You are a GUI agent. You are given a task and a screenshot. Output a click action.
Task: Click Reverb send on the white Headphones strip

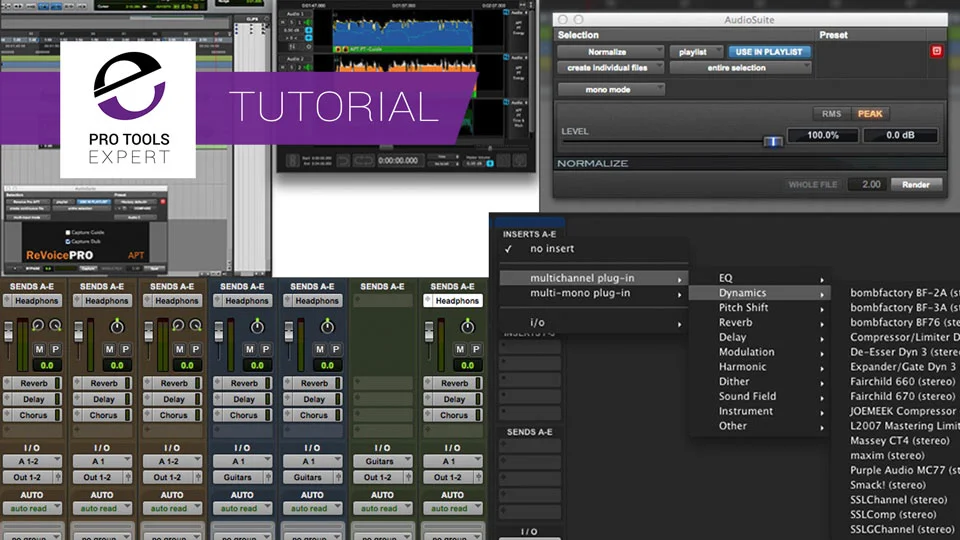454,383
